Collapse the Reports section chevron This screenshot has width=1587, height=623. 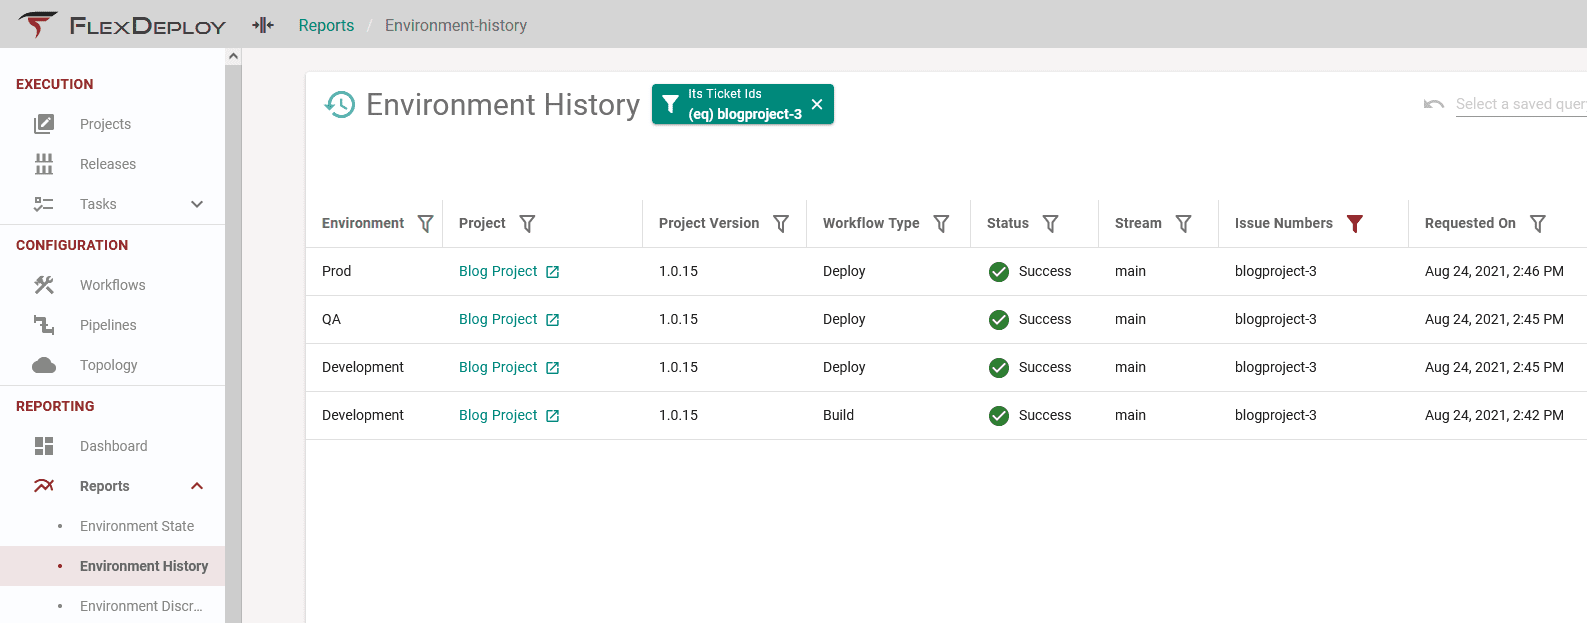197,486
